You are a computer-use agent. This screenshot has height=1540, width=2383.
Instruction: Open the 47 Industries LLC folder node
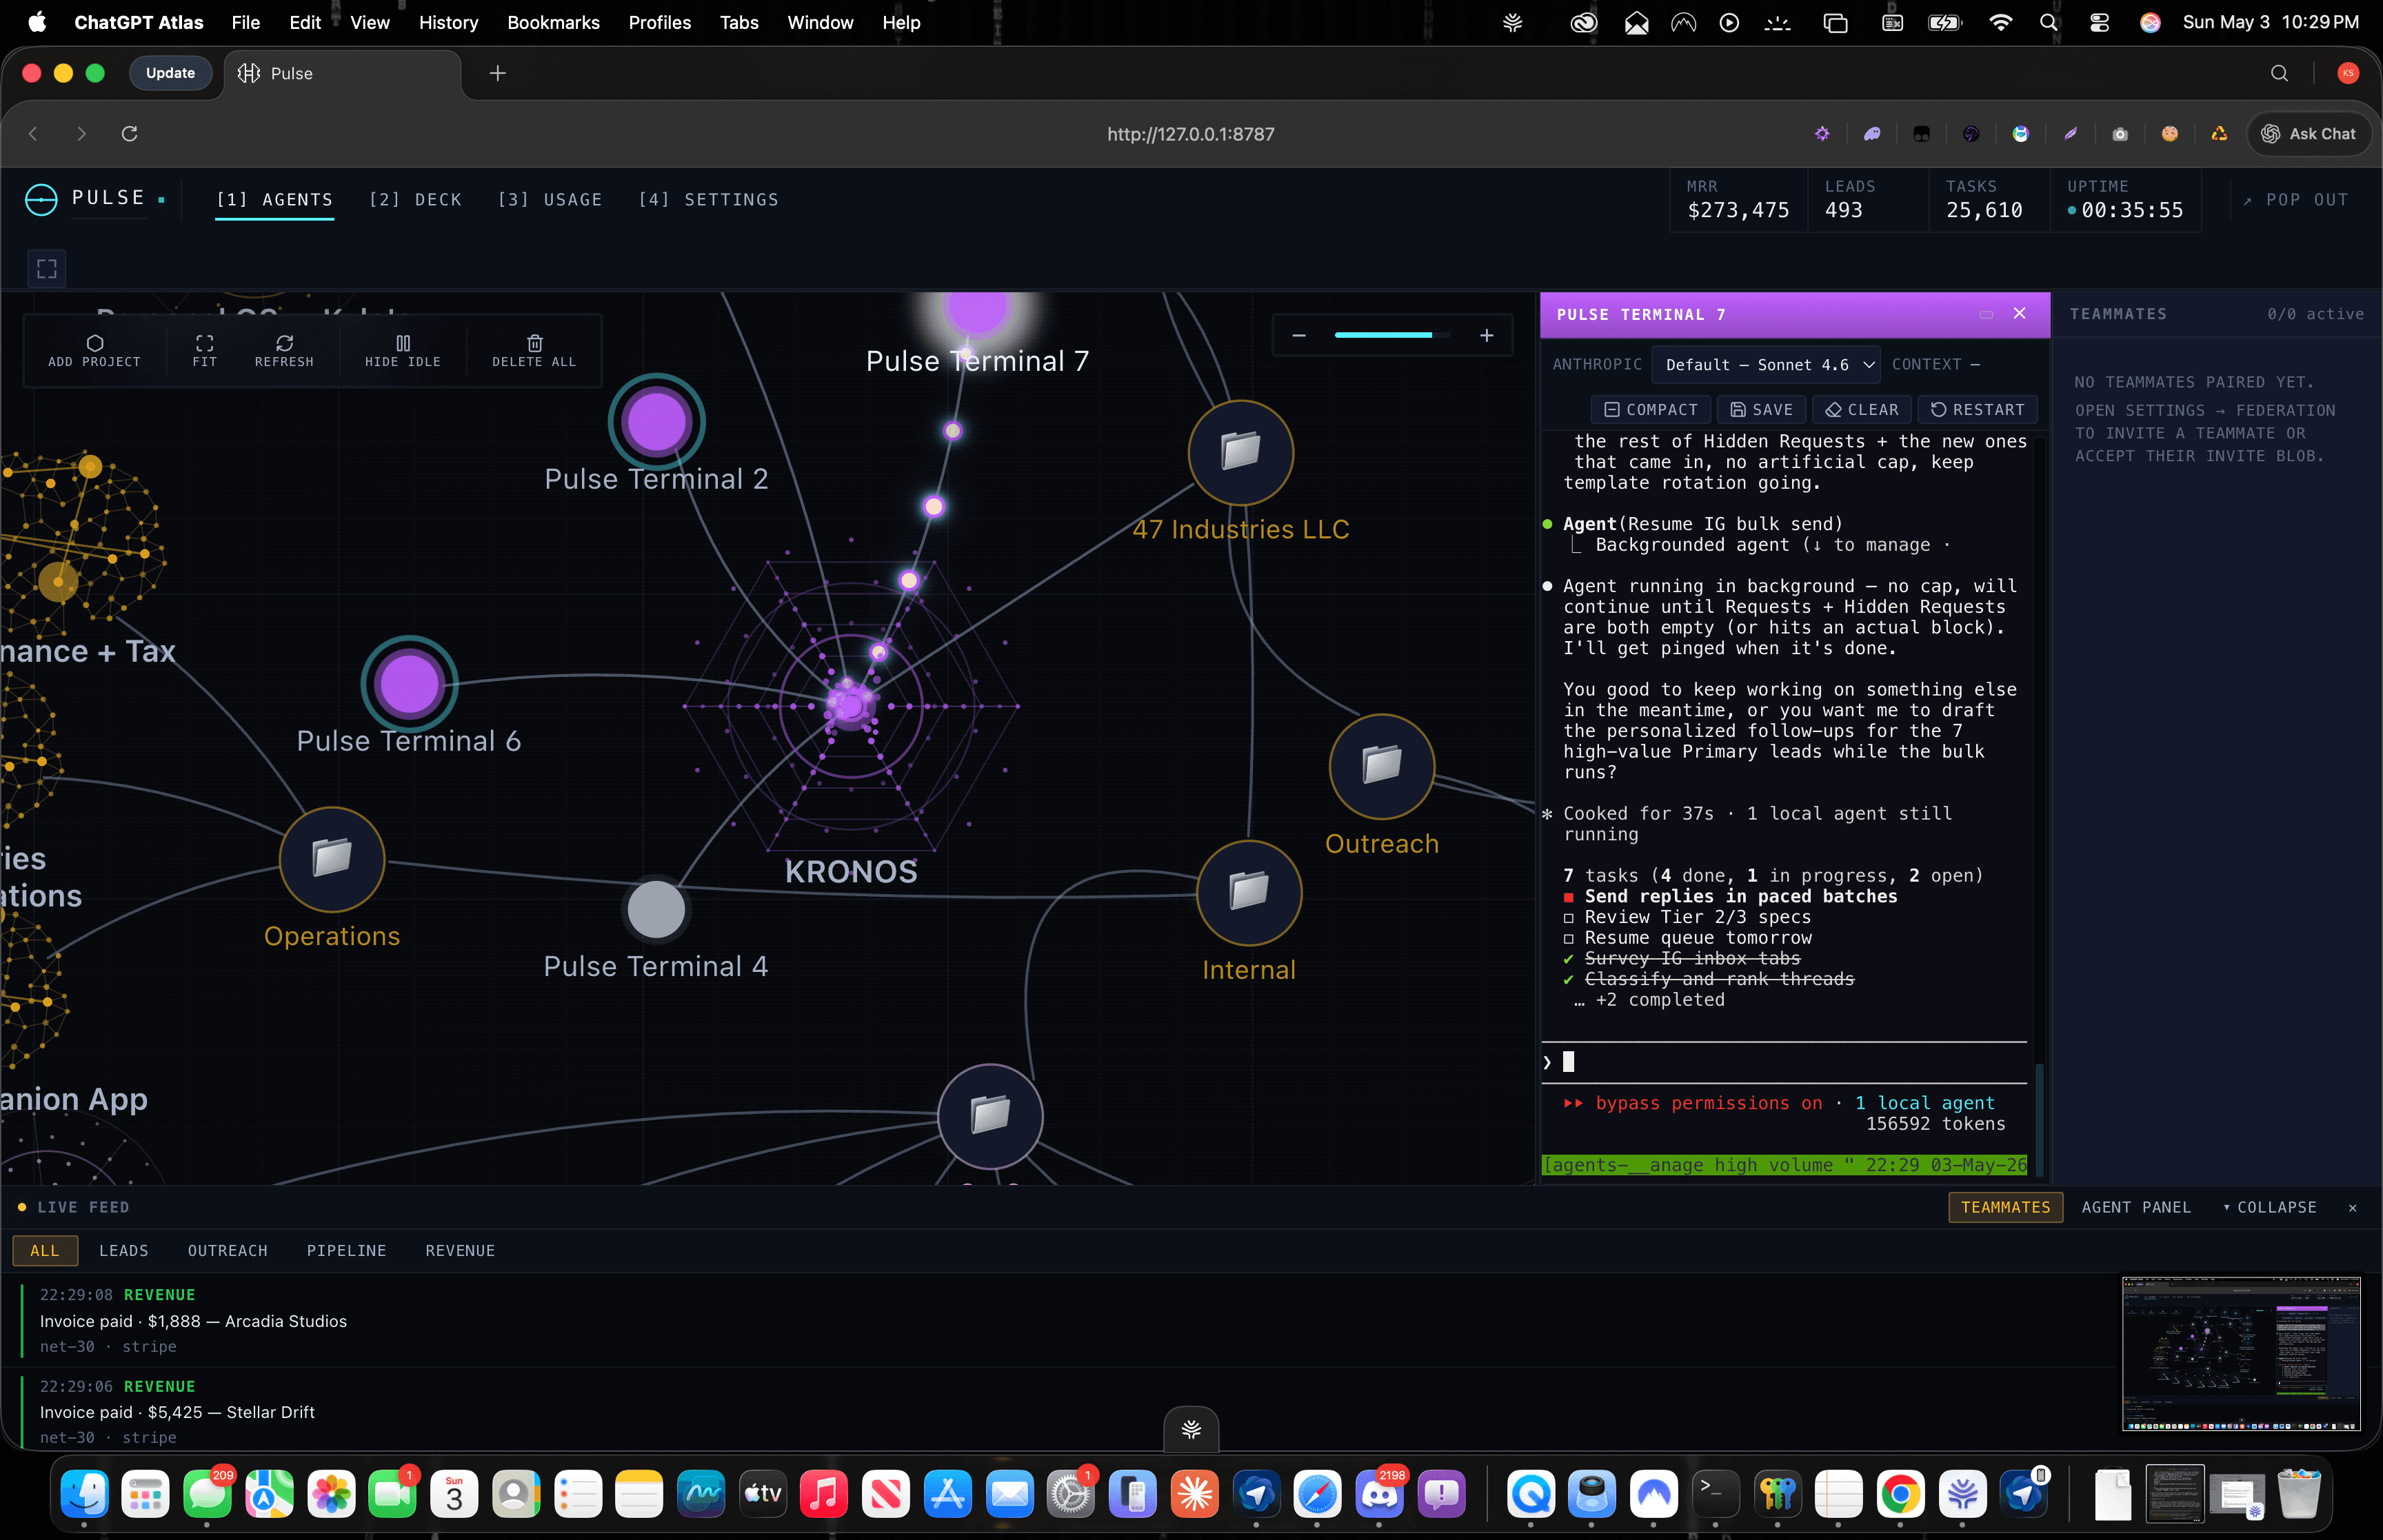[x=1240, y=452]
